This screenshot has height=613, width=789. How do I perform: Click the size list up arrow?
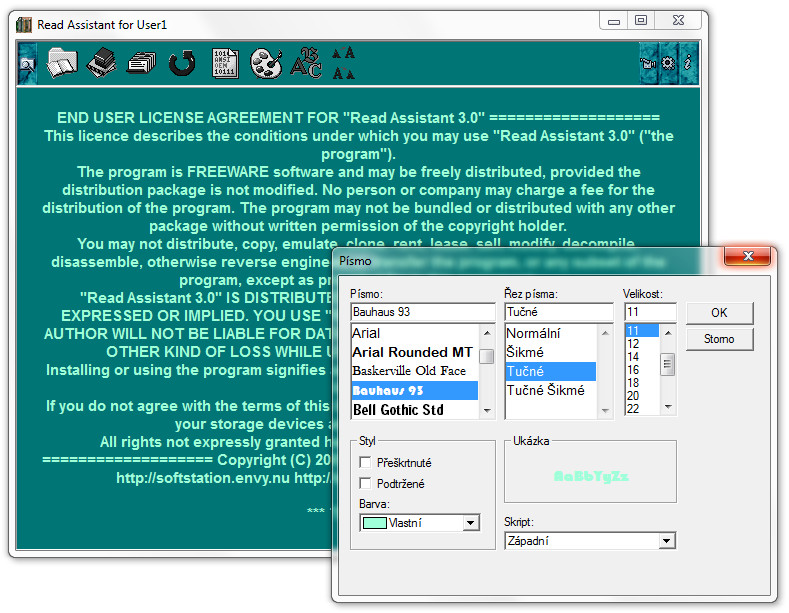[668, 333]
